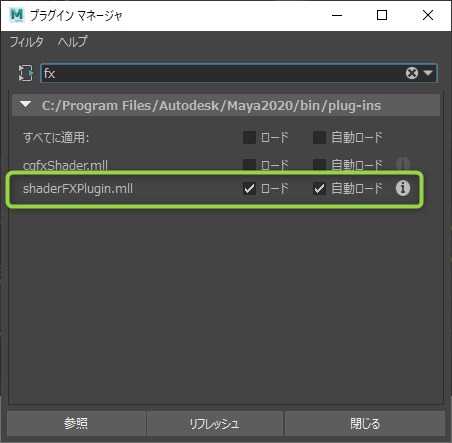Click the toggle icon left of search field
The width and height of the screenshot is (452, 443).
click(25, 73)
